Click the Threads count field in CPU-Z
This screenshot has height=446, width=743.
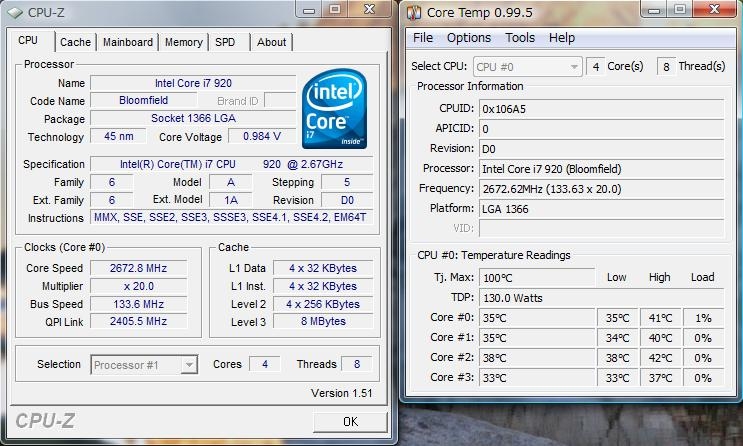(357, 364)
